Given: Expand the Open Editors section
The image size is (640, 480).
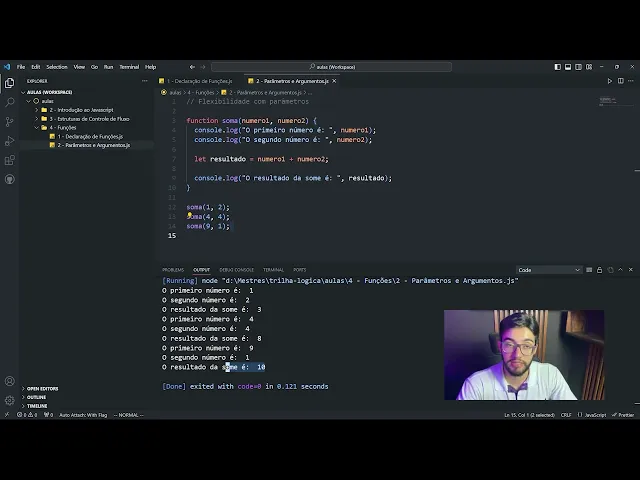Looking at the screenshot, I should click(42, 389).
